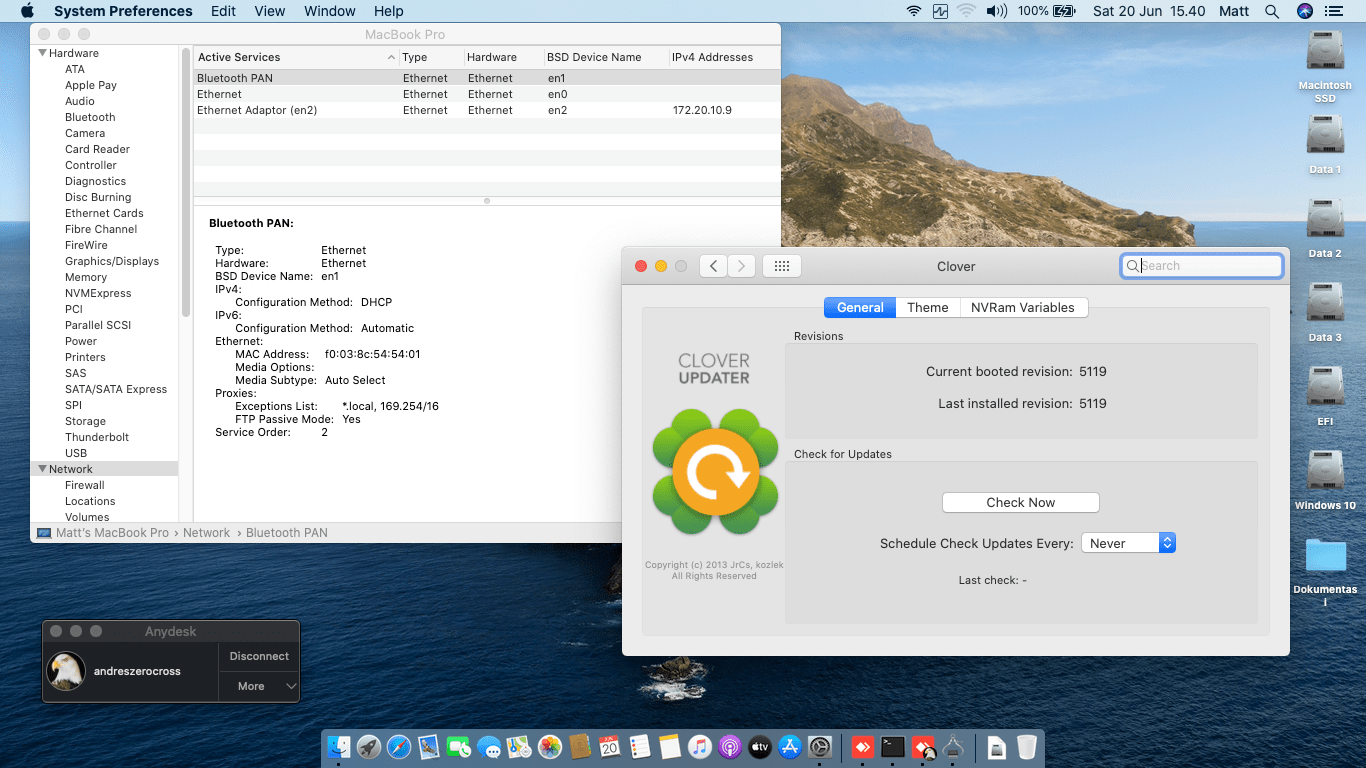Open the Window menu
The image size is (1366, 768).
click(x=330, y=11)
